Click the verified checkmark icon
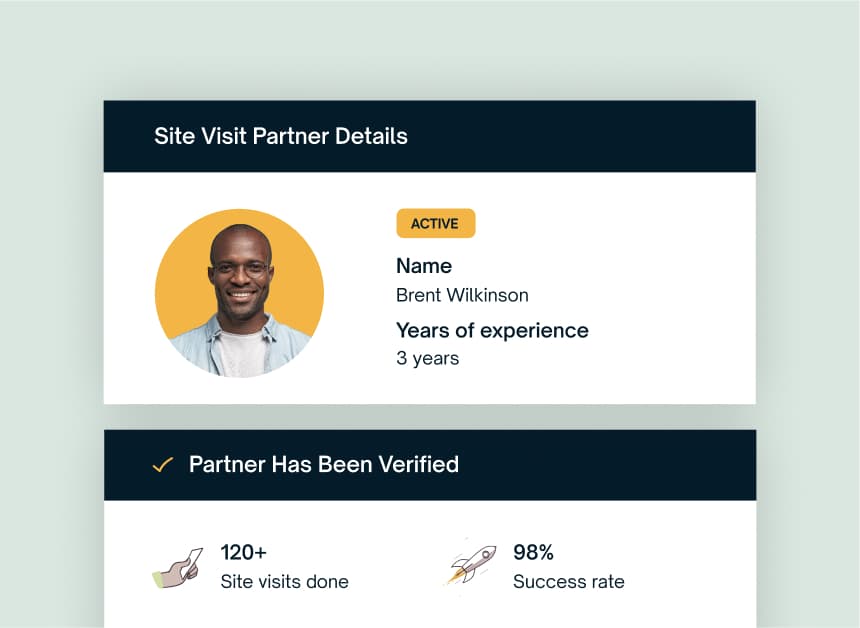Screen dimensions: 860x628 coord(163,465)
